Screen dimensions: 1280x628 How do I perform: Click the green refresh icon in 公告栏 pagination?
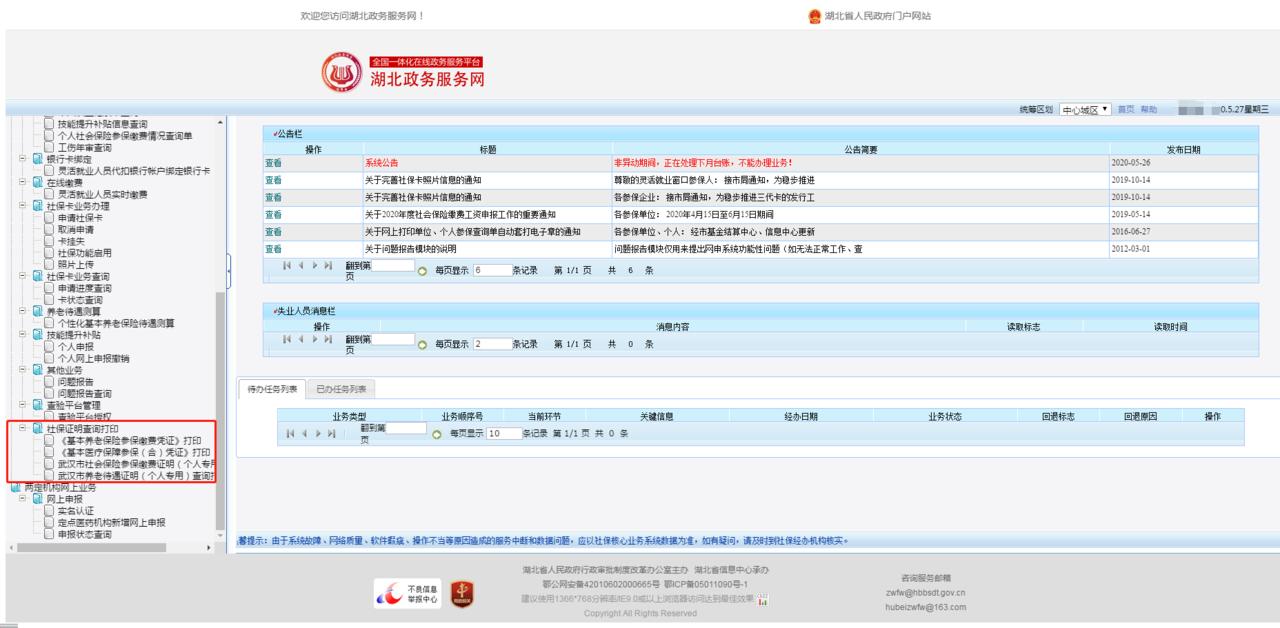pyautogui.click(x=422, y=268)
